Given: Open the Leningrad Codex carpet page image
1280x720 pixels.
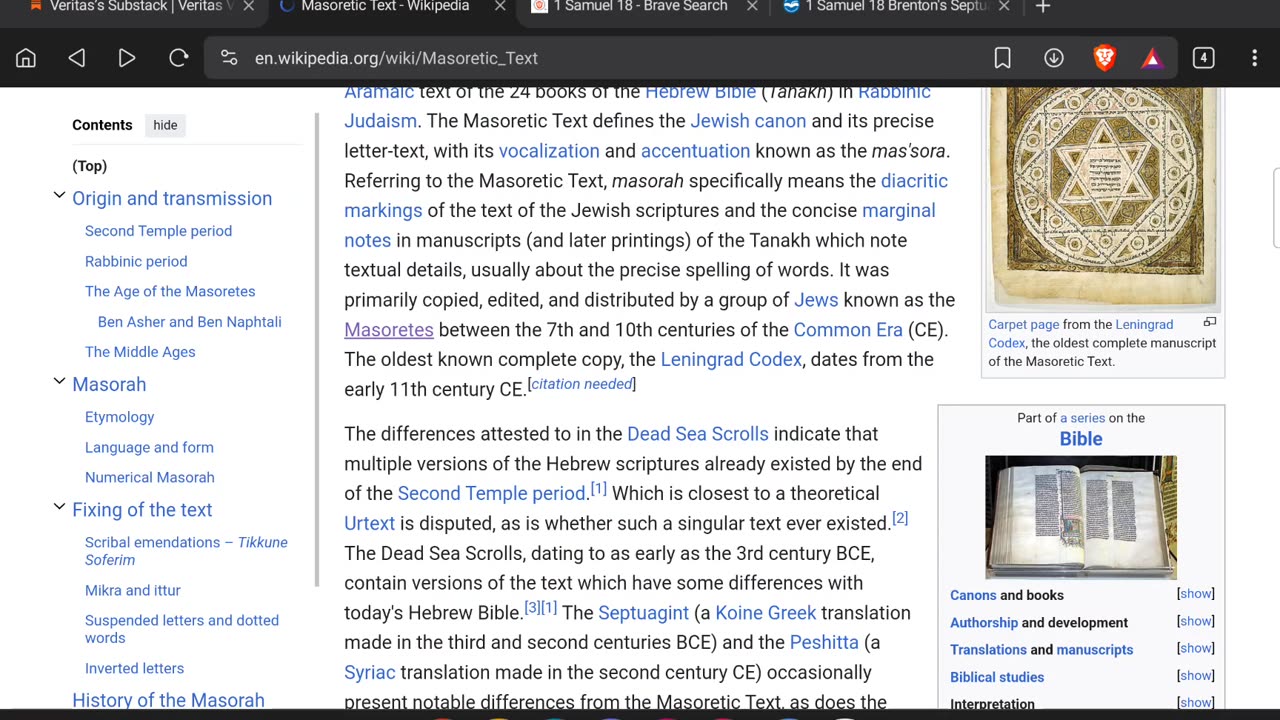Looking at the screenshot, I should (1102, 198).
